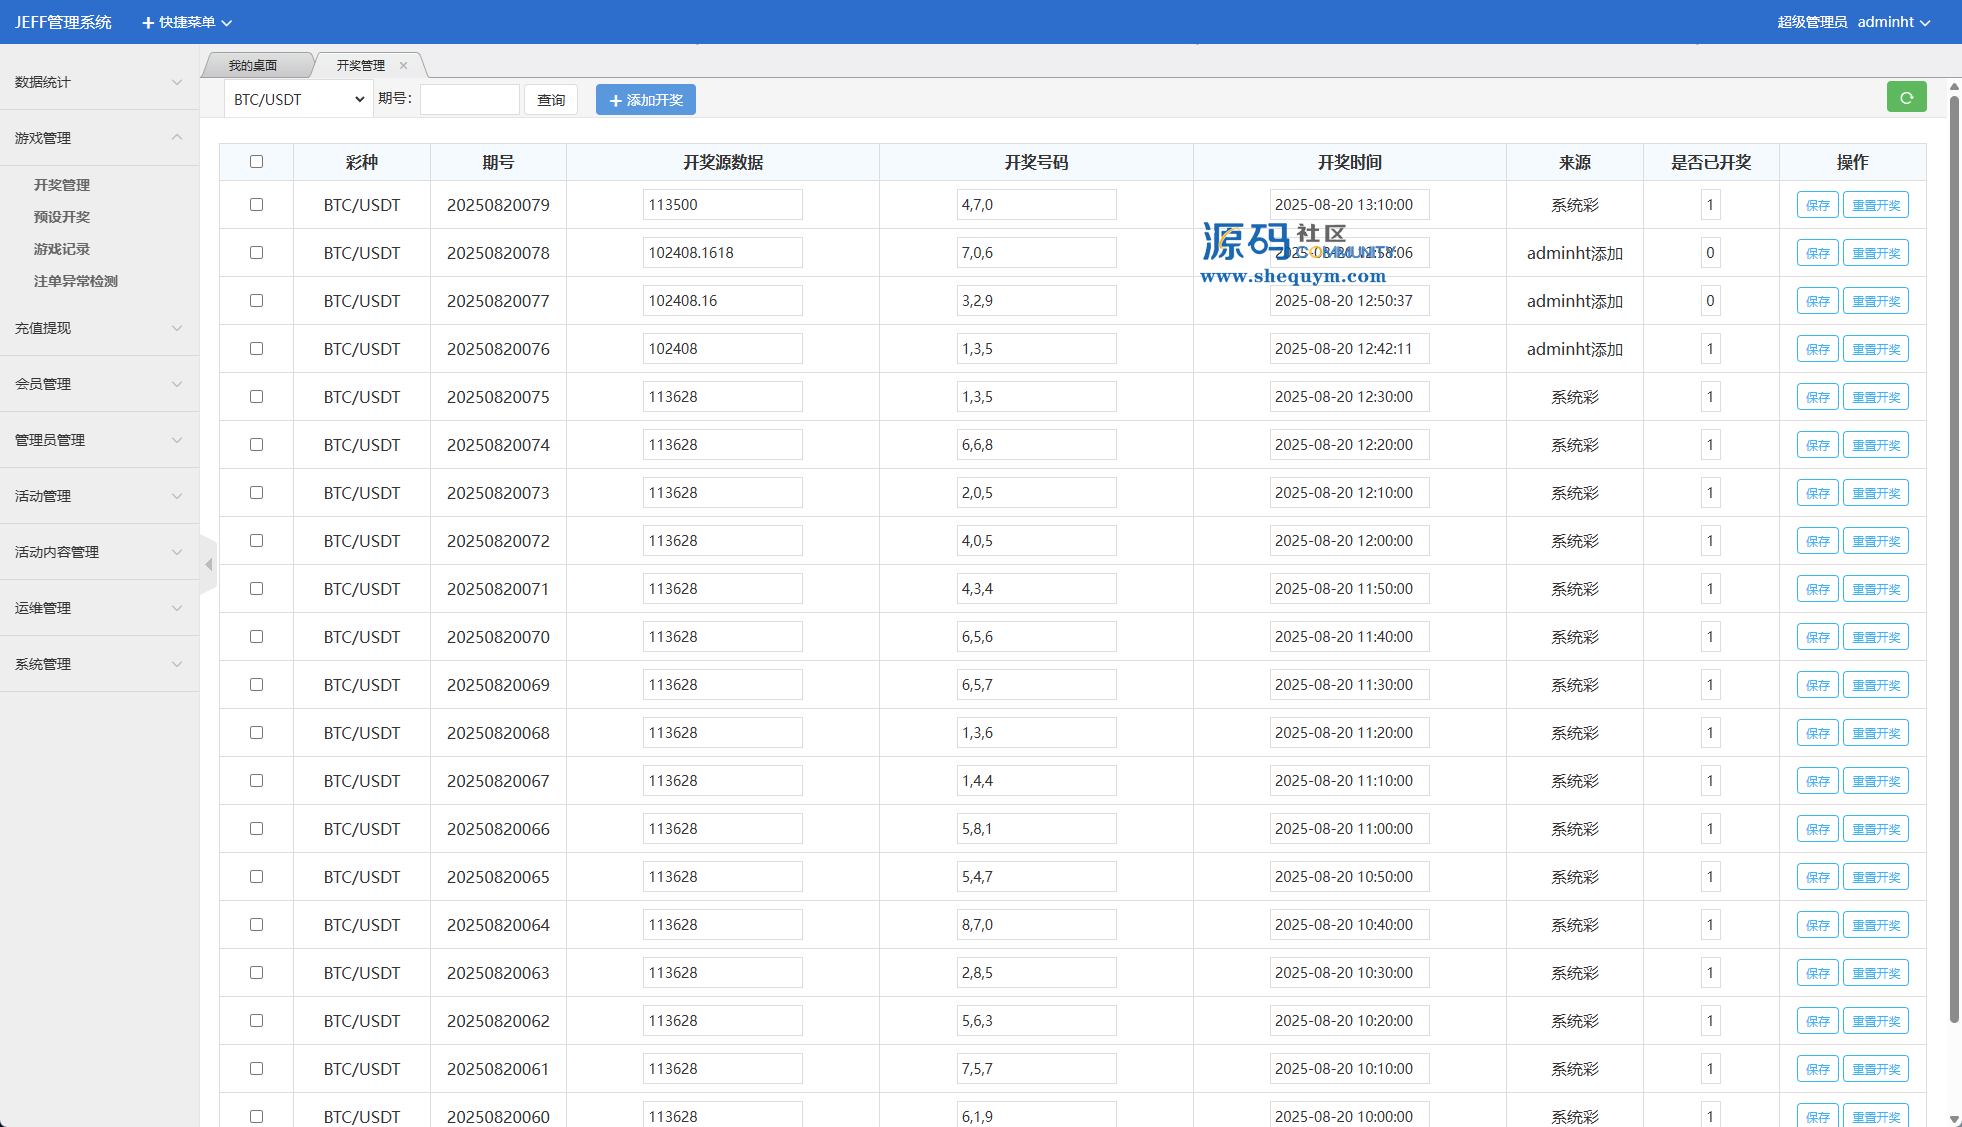Open the adminht user dropdown arrow

click(1925, 23)
